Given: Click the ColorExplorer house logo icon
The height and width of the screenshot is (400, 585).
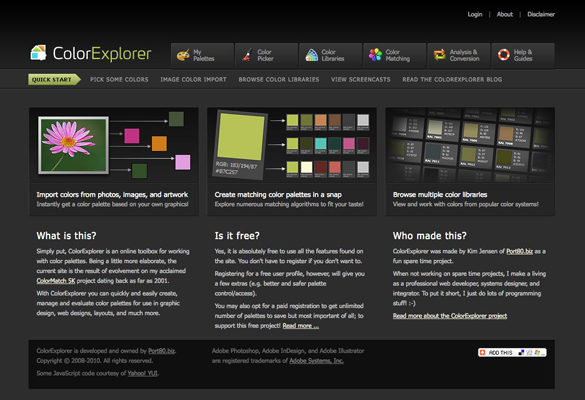Looking at the screenshot, I should tap(38, 53).
